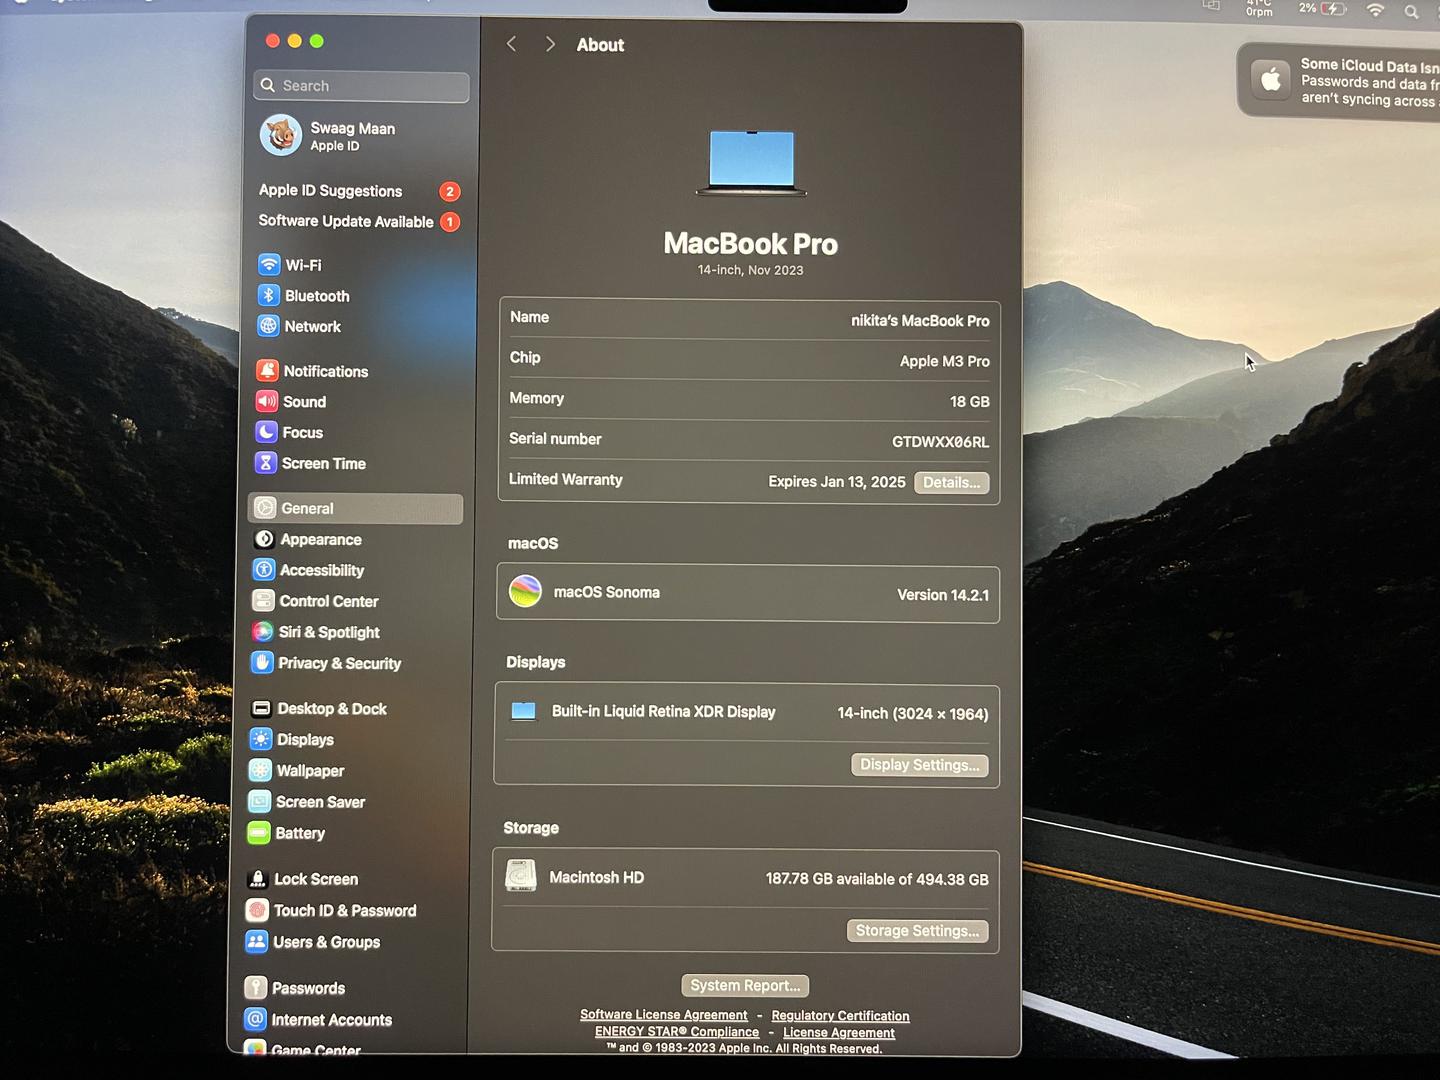This screenshot has height=1080, width=1440.
Task: Select Control Center icon
Action: (x=263, y=601)
